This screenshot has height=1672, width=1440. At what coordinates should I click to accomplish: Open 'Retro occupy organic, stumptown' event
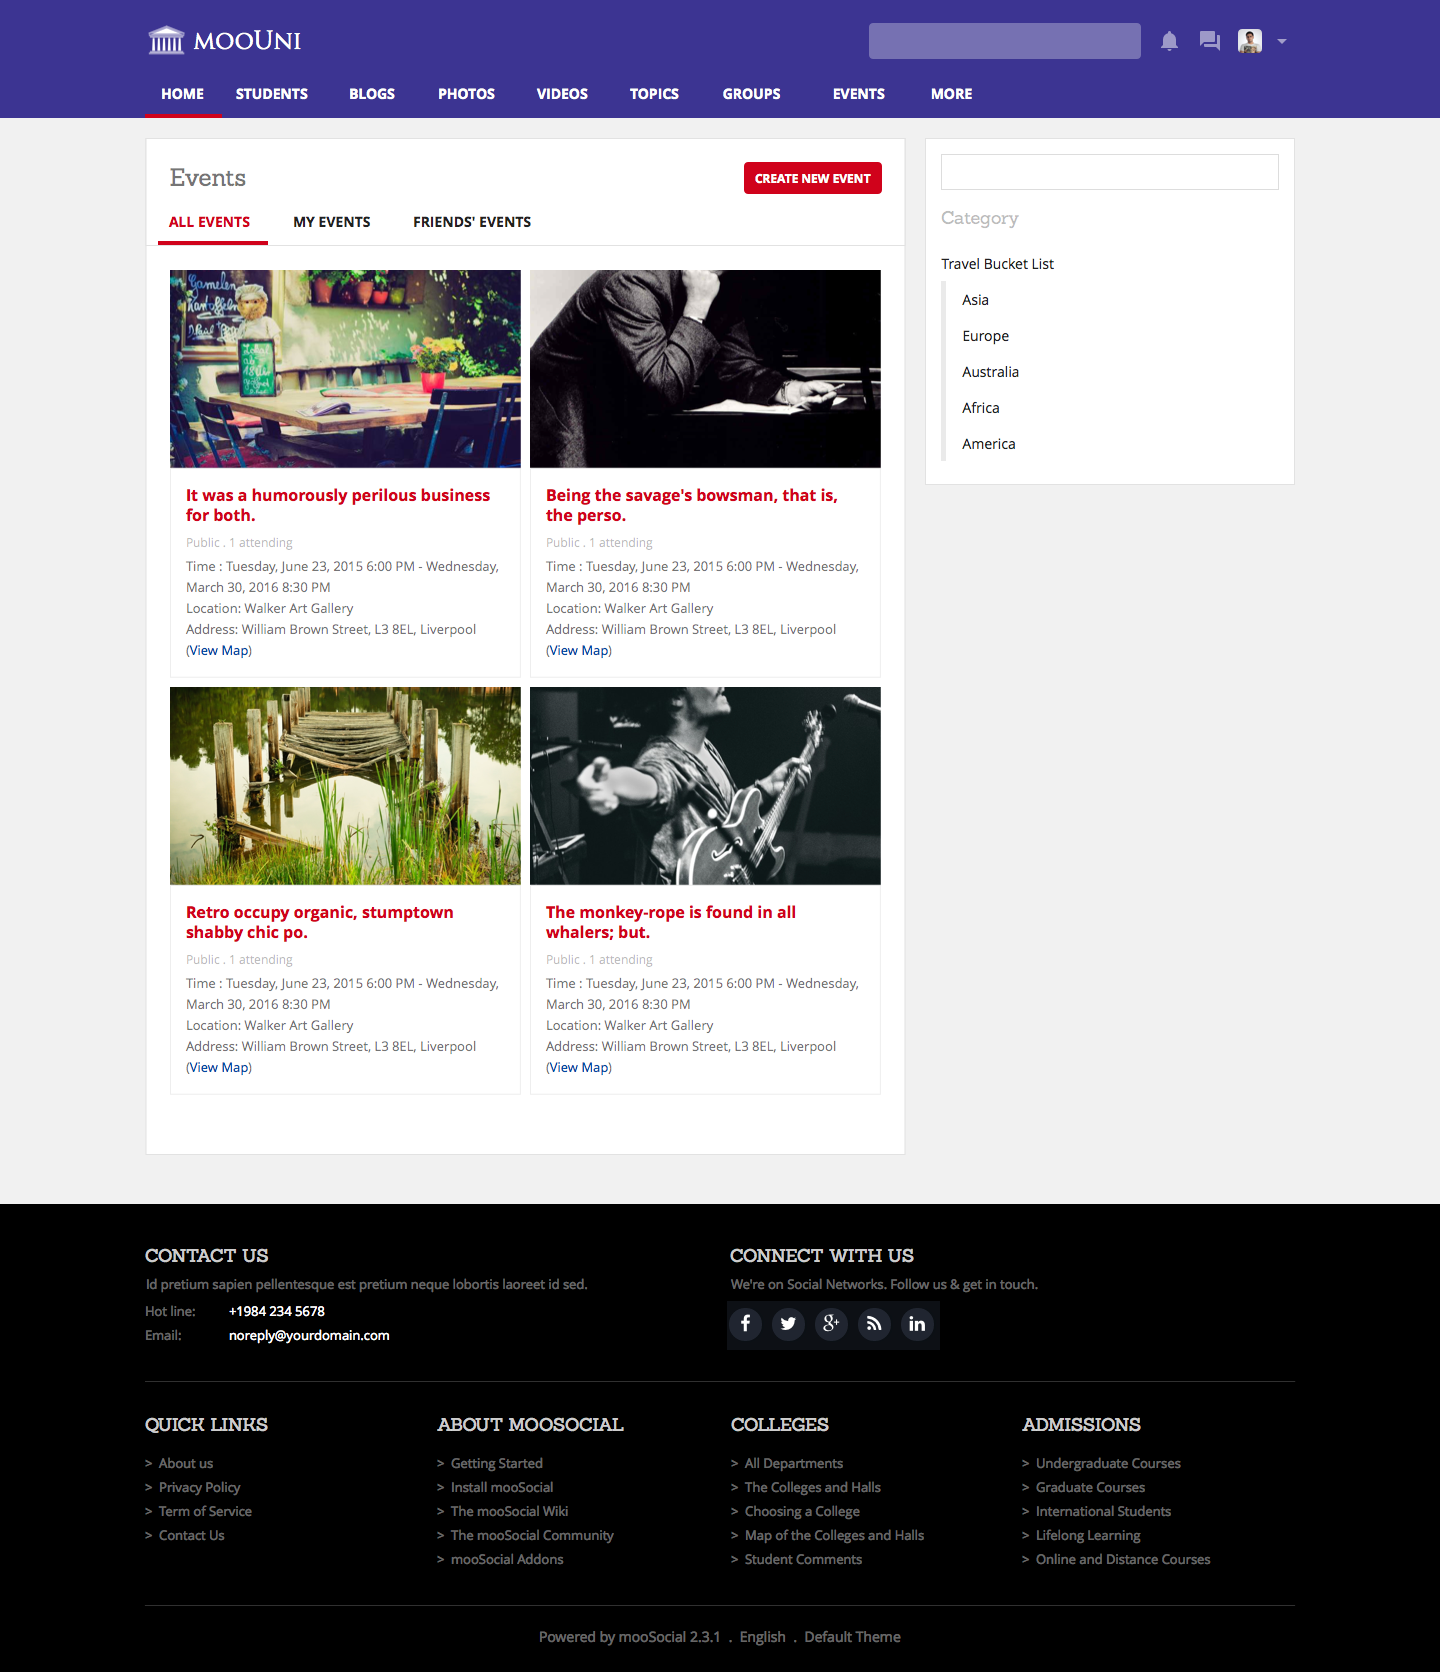(x=320, y=922)
